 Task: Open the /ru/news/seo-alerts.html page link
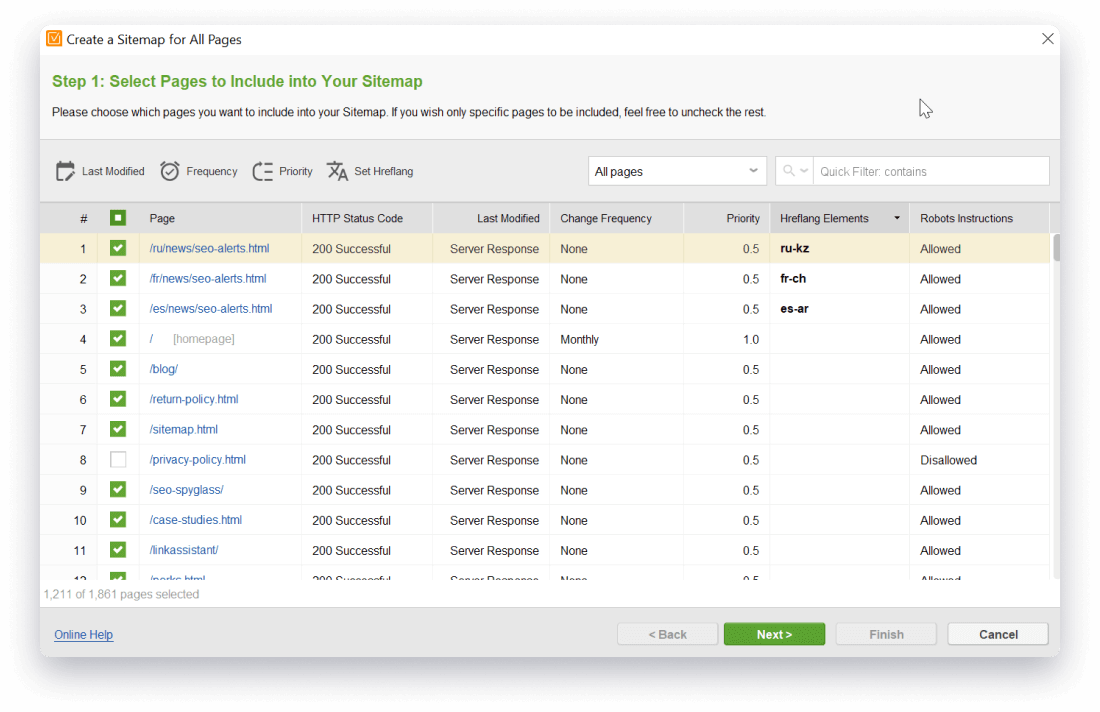click(x=209, y=248)
